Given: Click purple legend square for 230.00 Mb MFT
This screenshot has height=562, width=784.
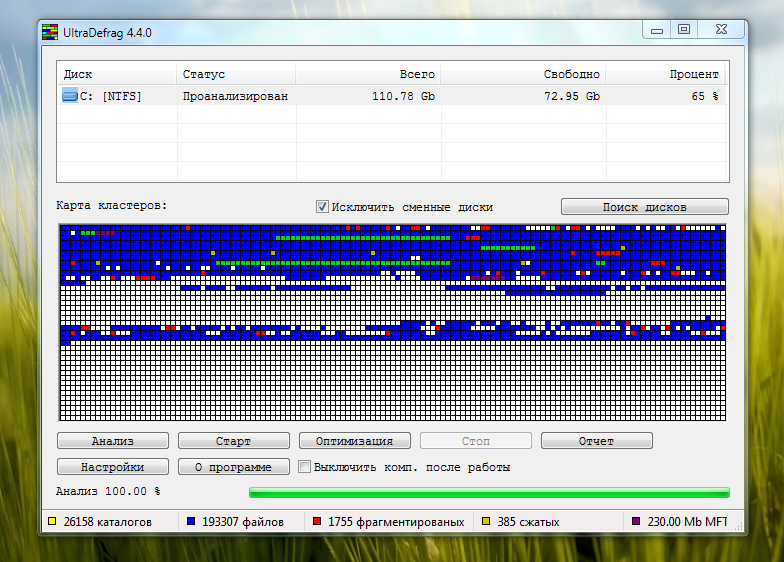Looking at the screenshot, I should coord(636,521).
